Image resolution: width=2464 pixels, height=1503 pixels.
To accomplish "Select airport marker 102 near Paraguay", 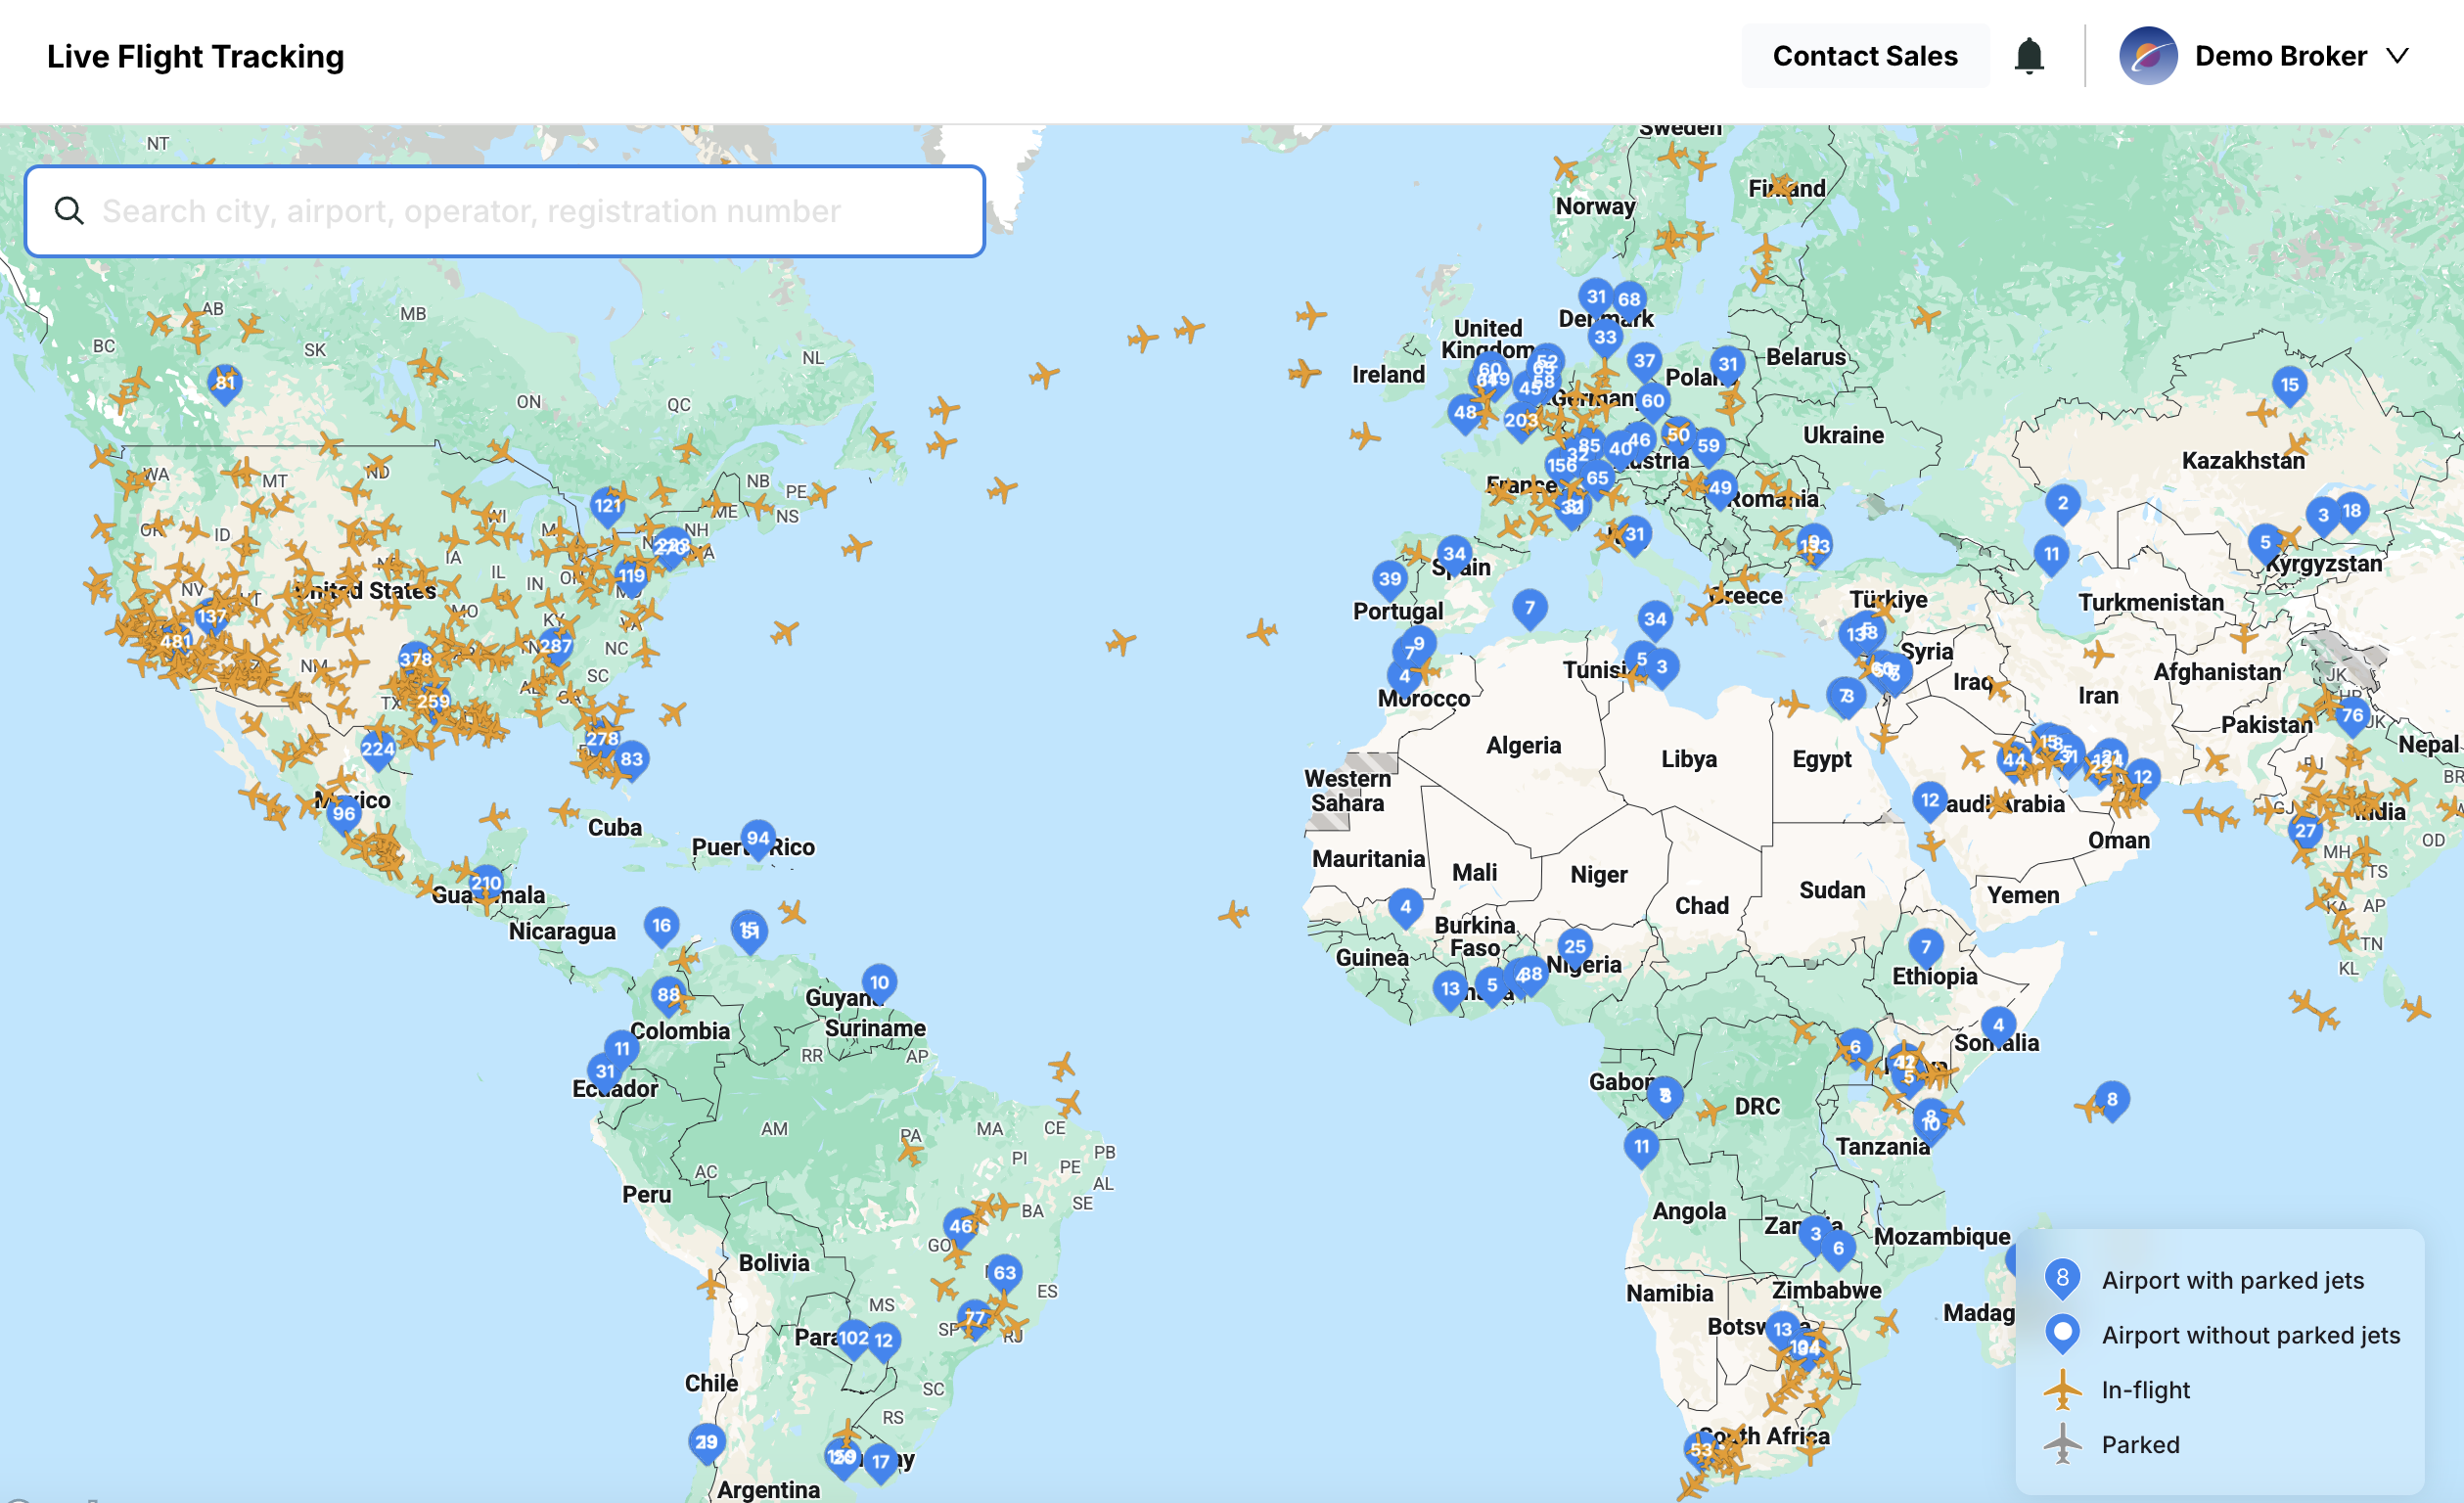I will click(x=853, y=1340).
